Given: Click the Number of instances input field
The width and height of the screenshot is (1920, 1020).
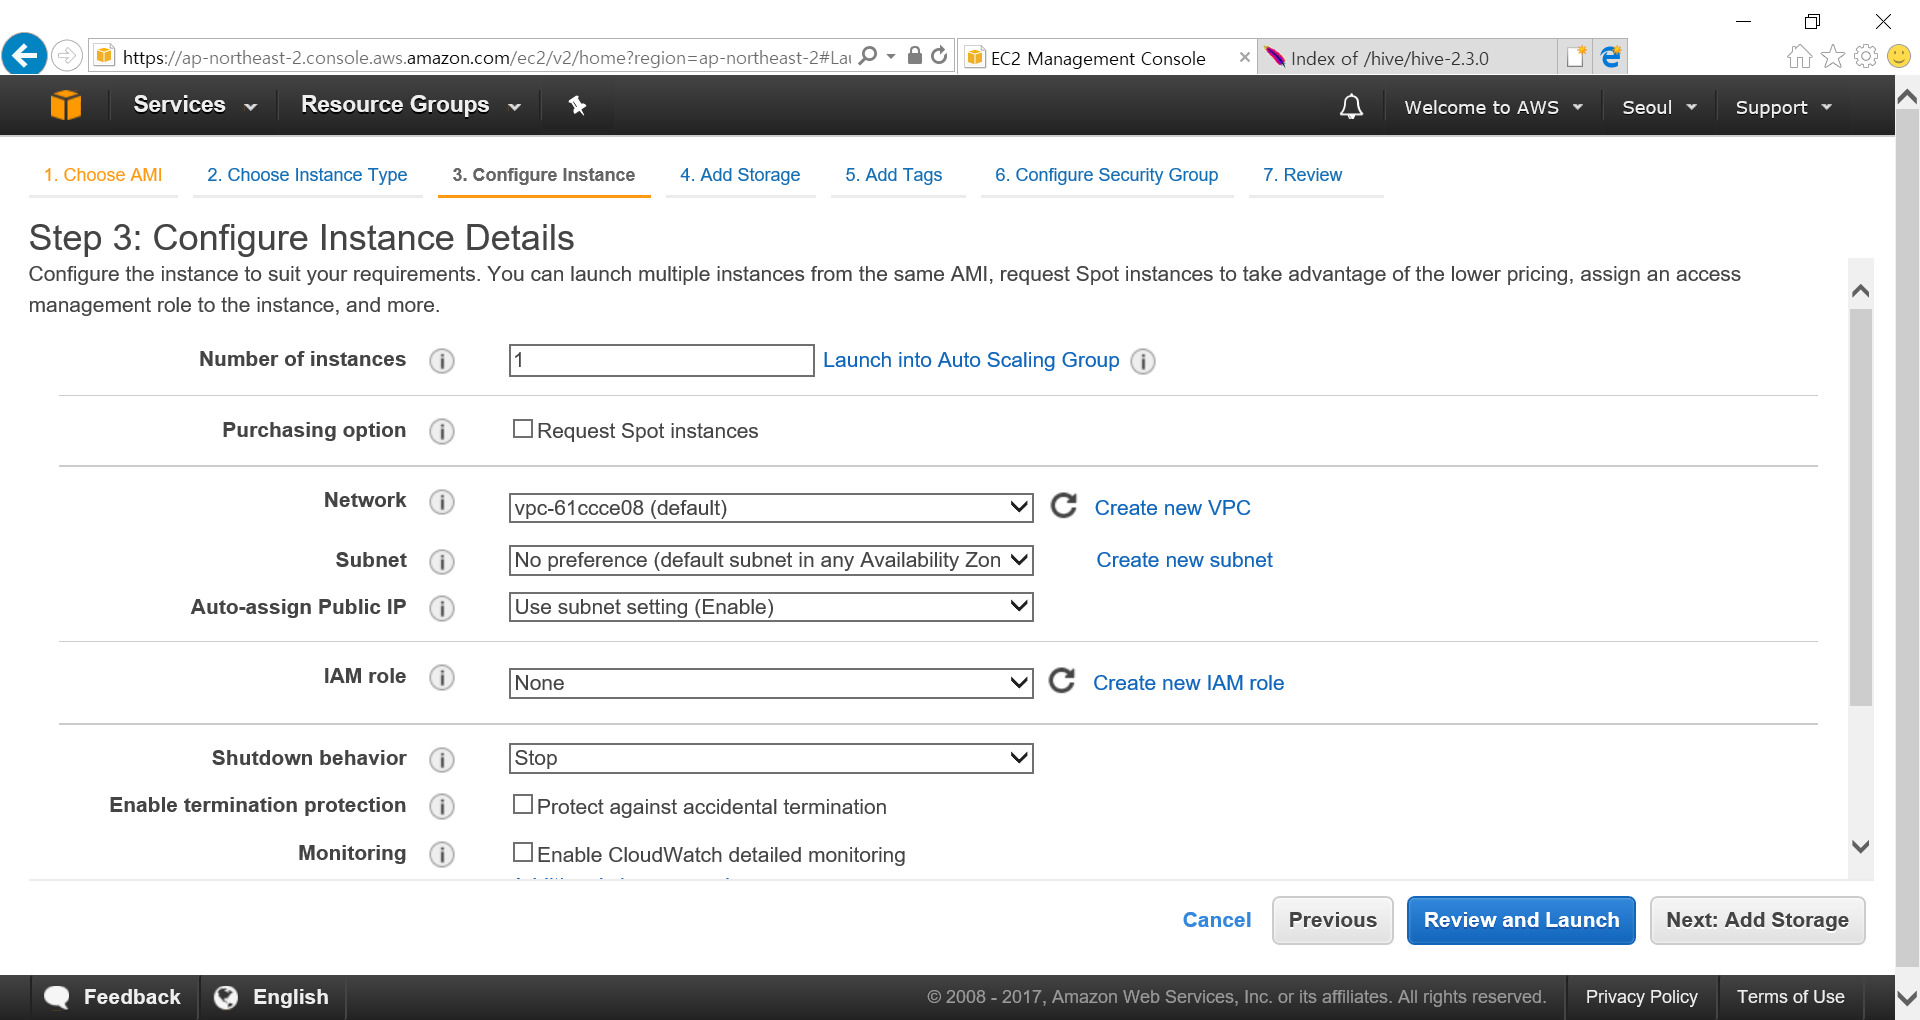Looking at the screenshot, I should (661, 361).
